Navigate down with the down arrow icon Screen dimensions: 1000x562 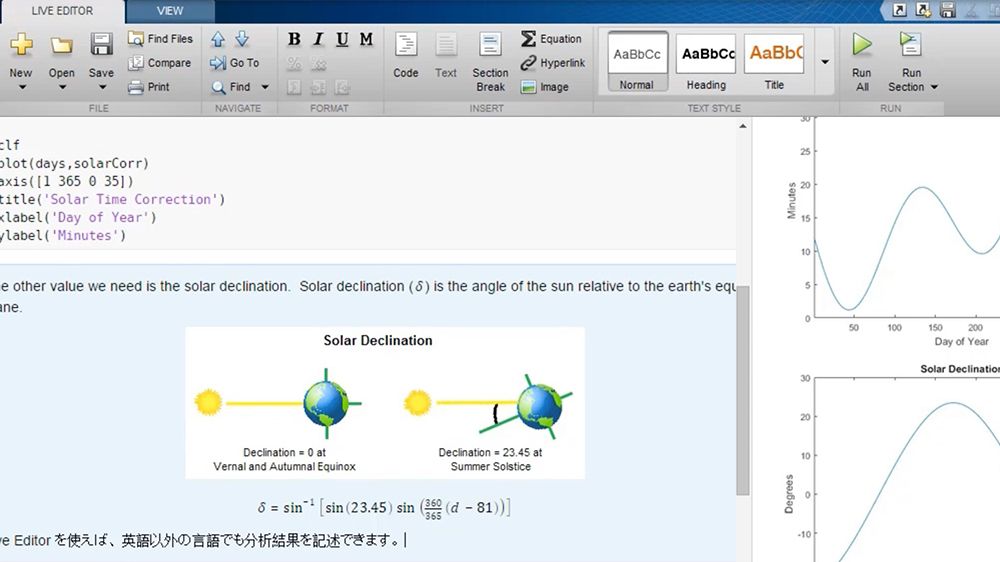click(x=242, y=39)
